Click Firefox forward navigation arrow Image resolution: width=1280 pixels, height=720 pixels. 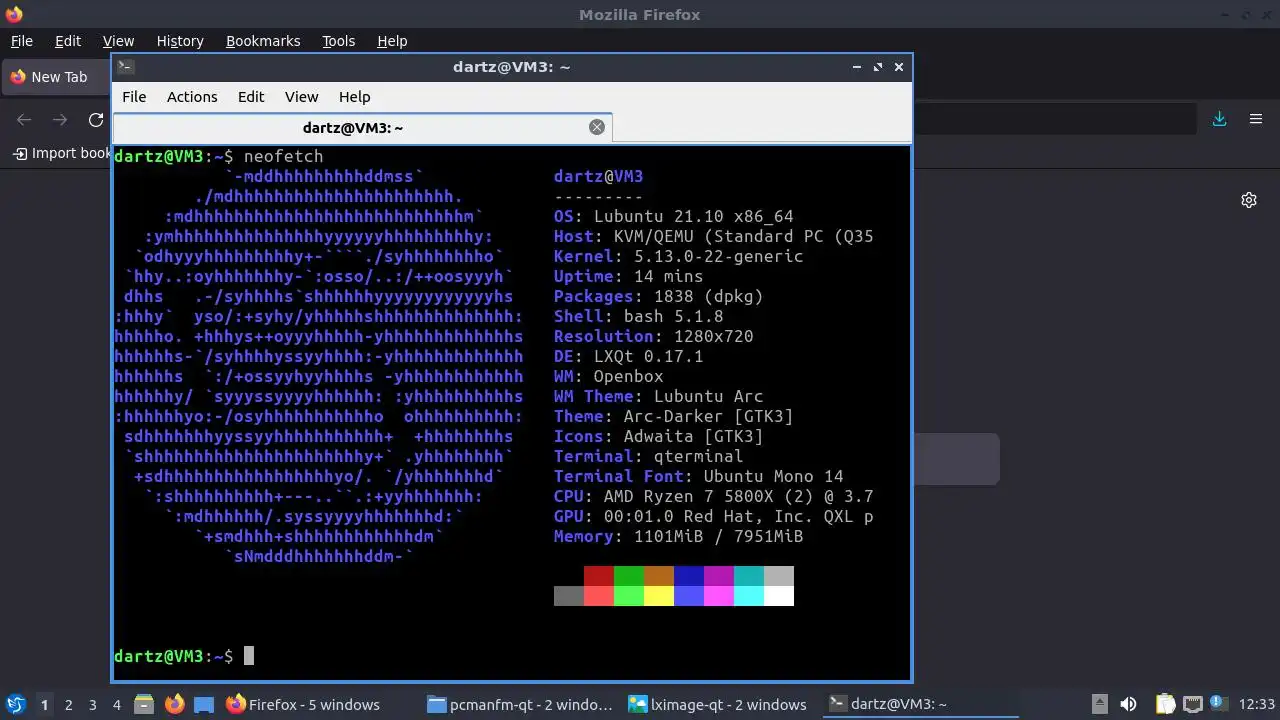point(60,120)
